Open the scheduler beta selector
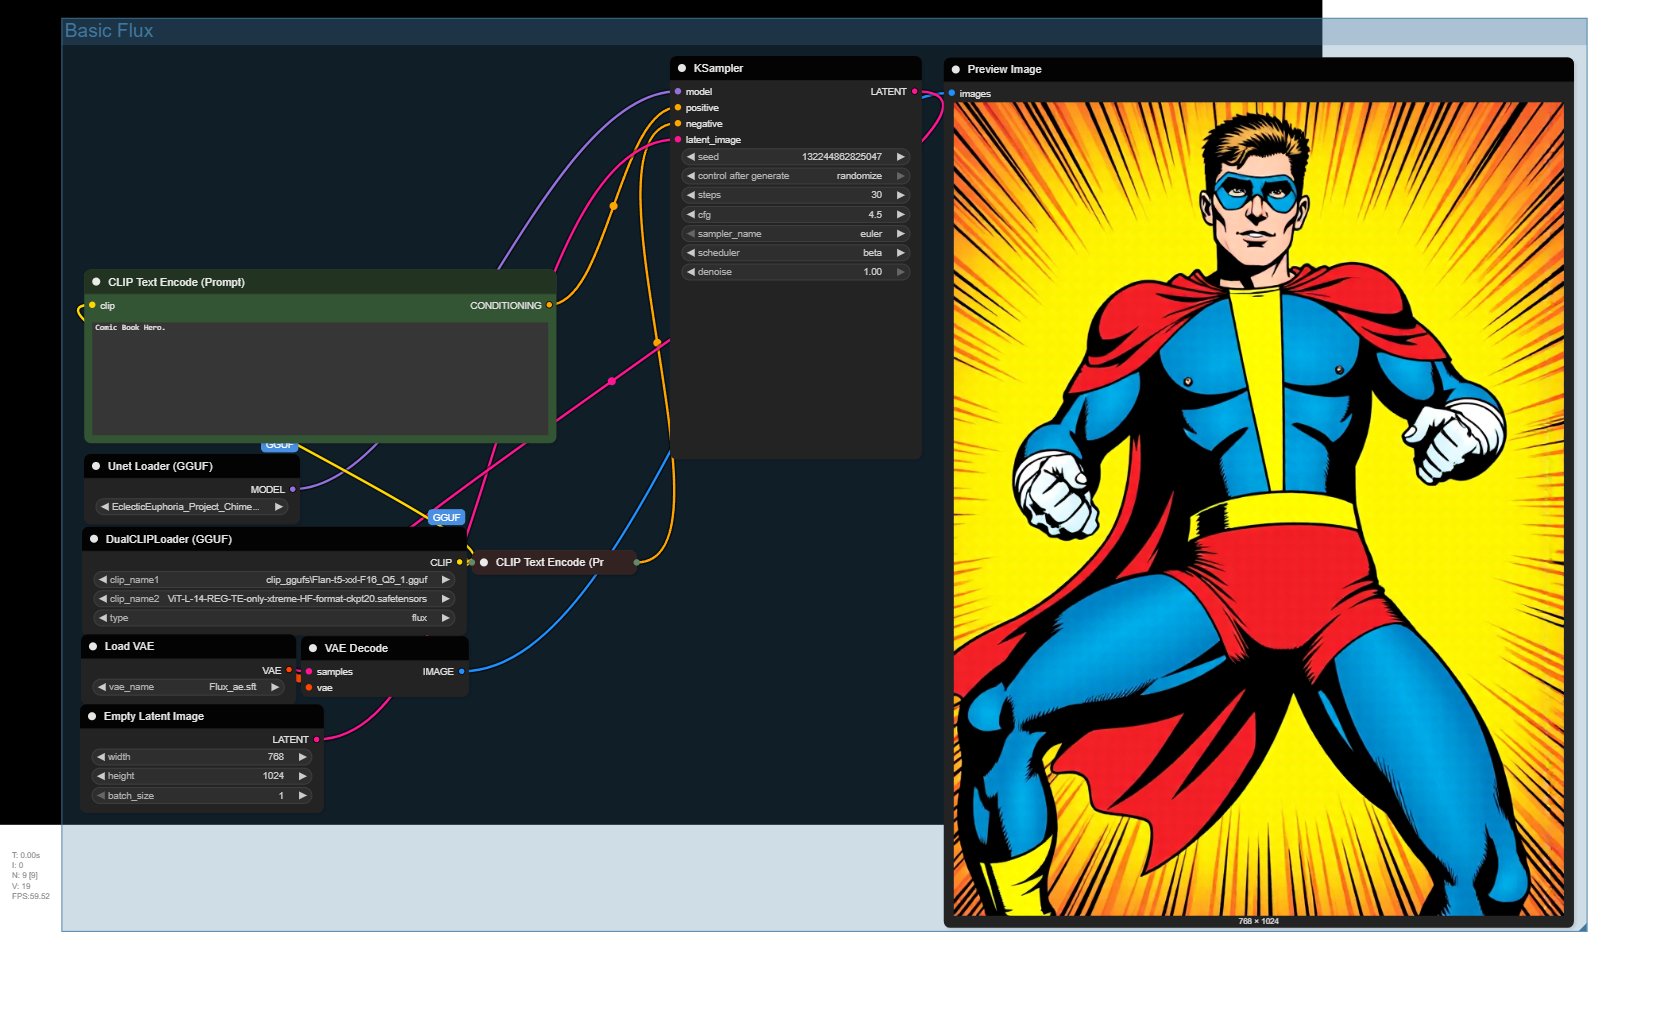Image resolution: width=1653 pixels, height=1031 pixels. click(x=795, y=253)
